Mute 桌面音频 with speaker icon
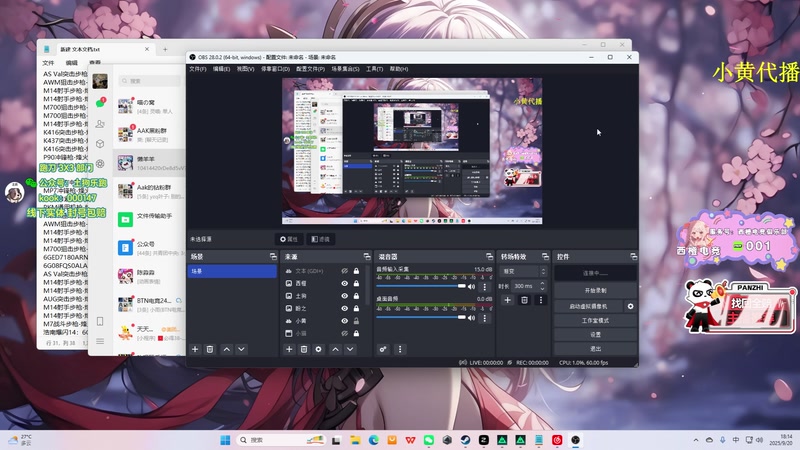This screenshot has width=800, height=450. (471, 318)
